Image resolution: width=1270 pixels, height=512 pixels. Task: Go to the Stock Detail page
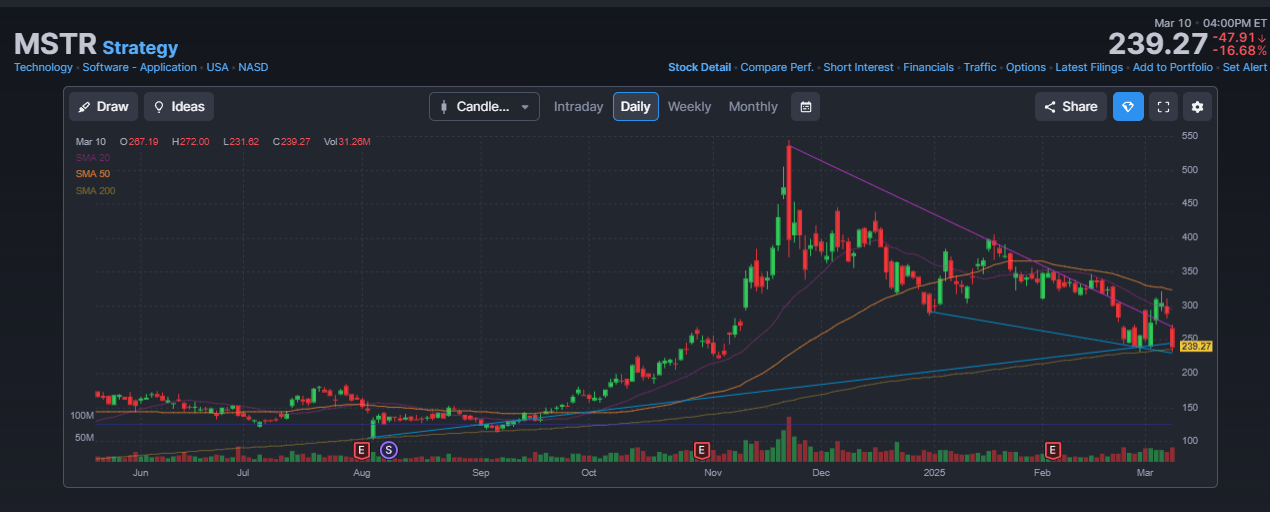coord(699,67)
